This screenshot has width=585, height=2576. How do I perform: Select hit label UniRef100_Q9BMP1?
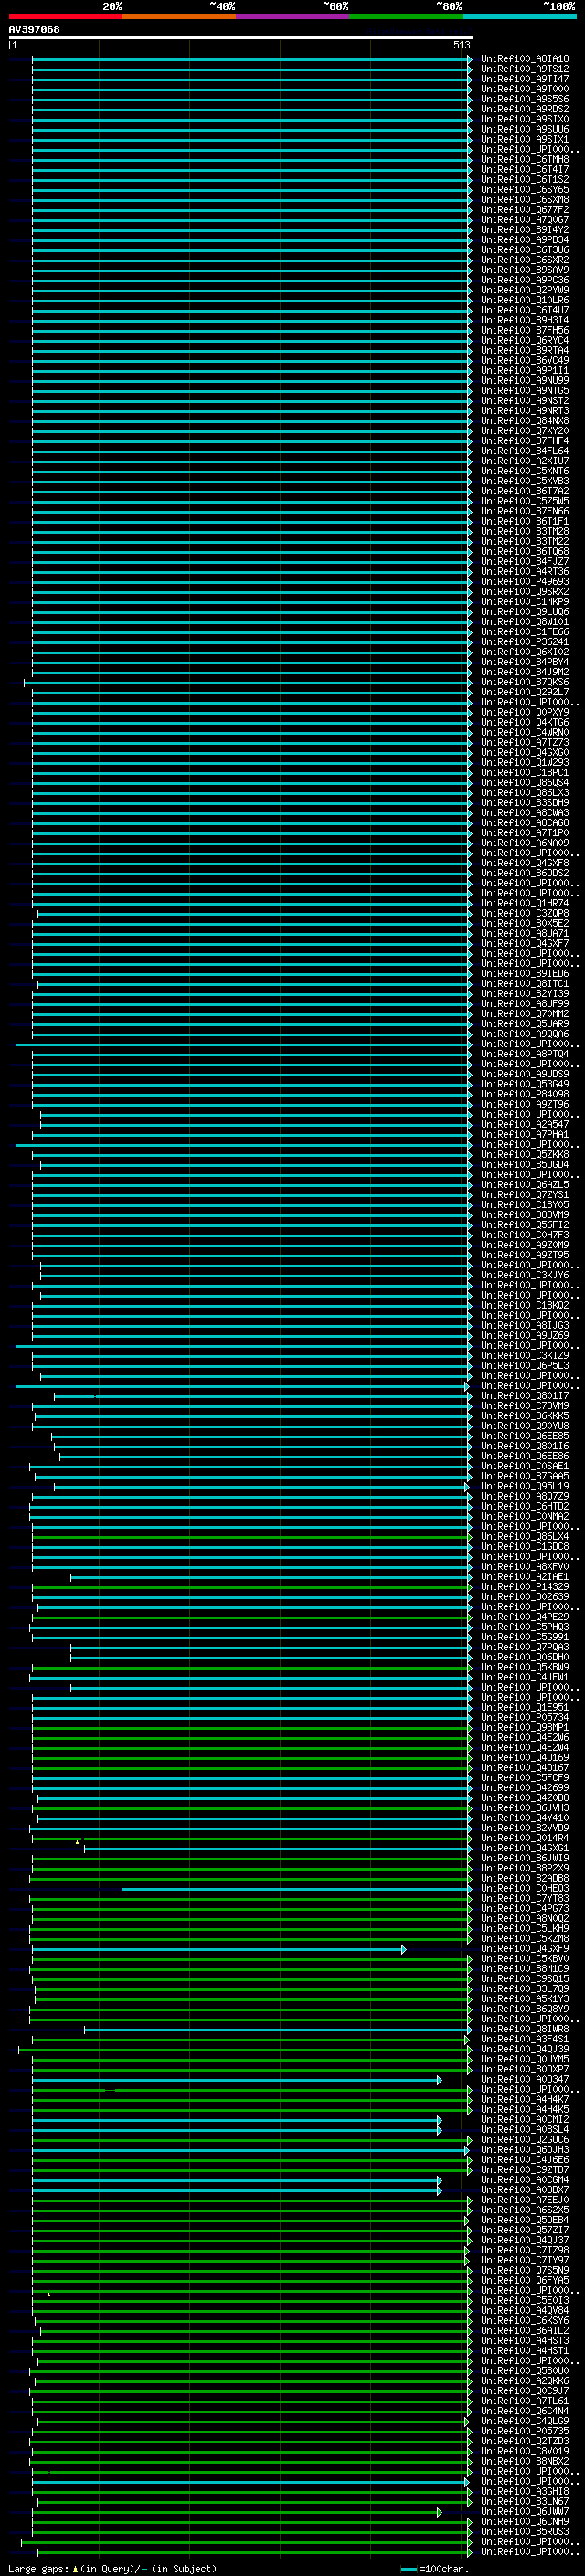coord(525,1727)
